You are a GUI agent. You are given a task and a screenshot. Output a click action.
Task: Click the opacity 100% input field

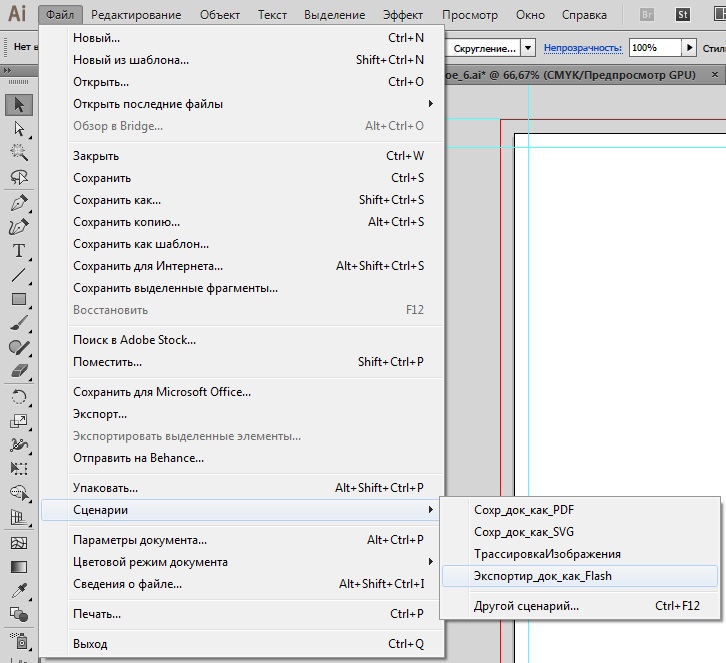[x=655, y=48]
